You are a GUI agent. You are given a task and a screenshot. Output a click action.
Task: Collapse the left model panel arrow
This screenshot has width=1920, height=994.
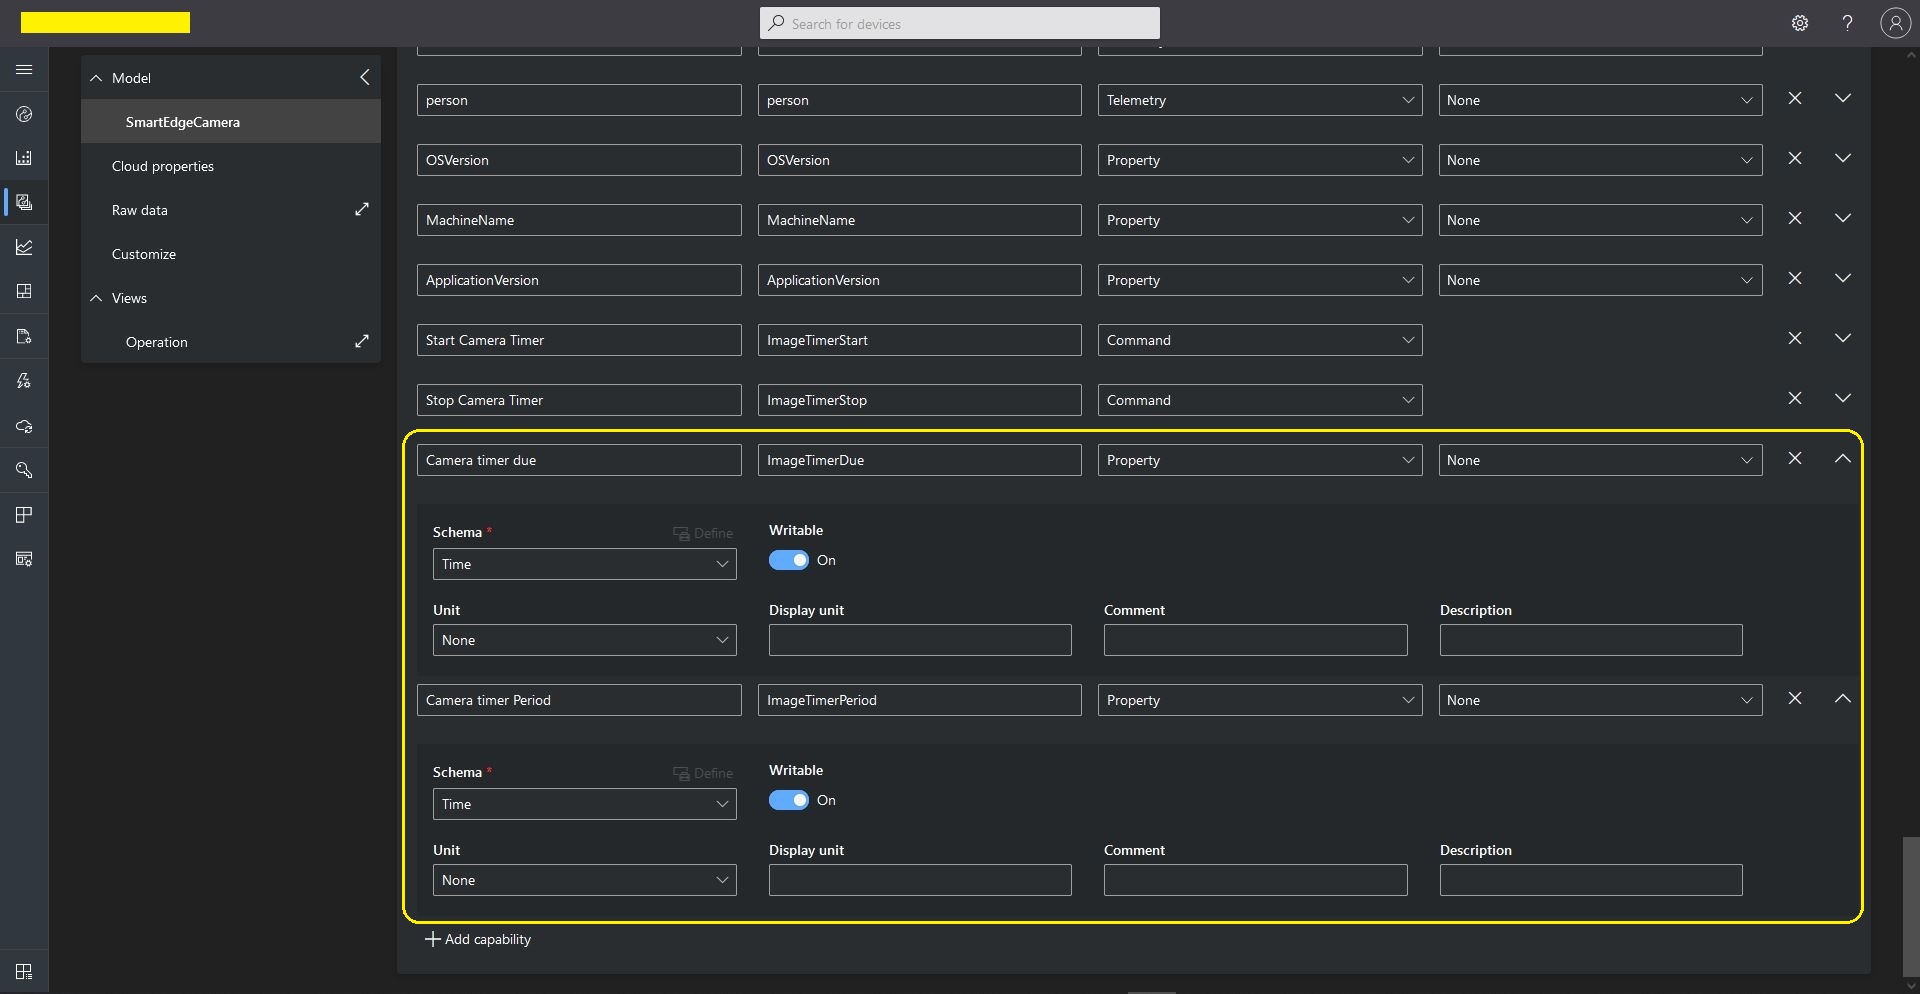tap(365, 77)
